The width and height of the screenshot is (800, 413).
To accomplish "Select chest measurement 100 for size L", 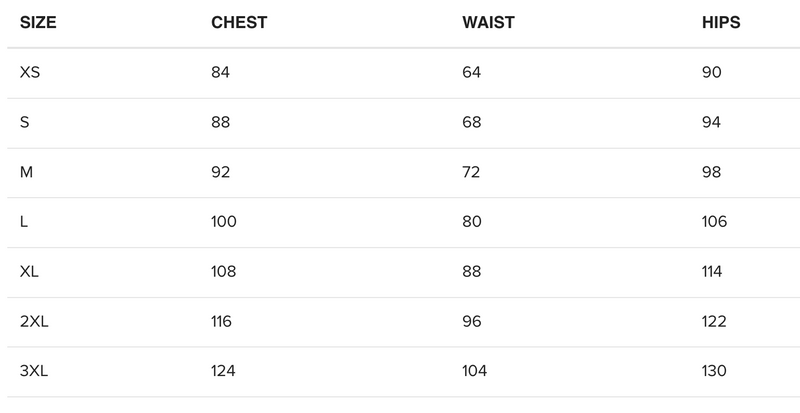I will tap(224, 222).
